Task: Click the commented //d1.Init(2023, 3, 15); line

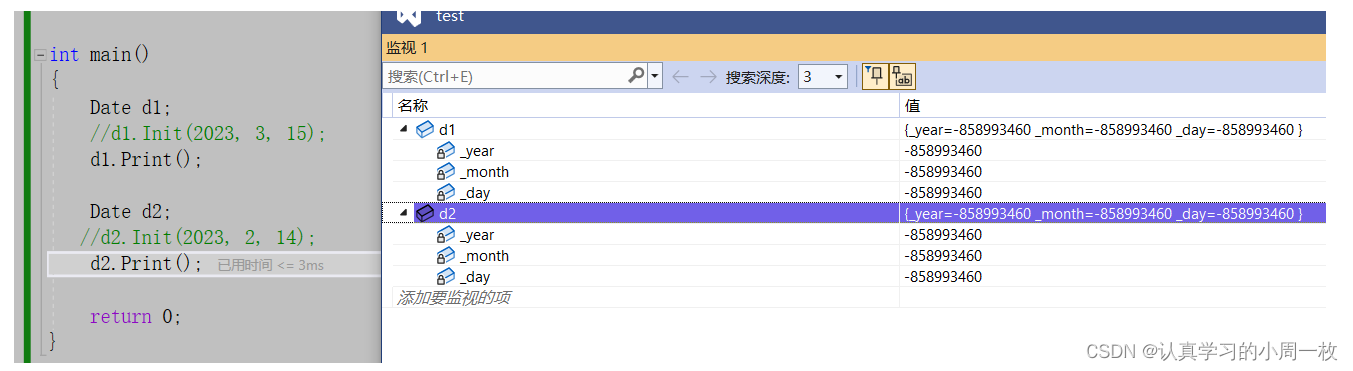Action: [x=207, y=133]
